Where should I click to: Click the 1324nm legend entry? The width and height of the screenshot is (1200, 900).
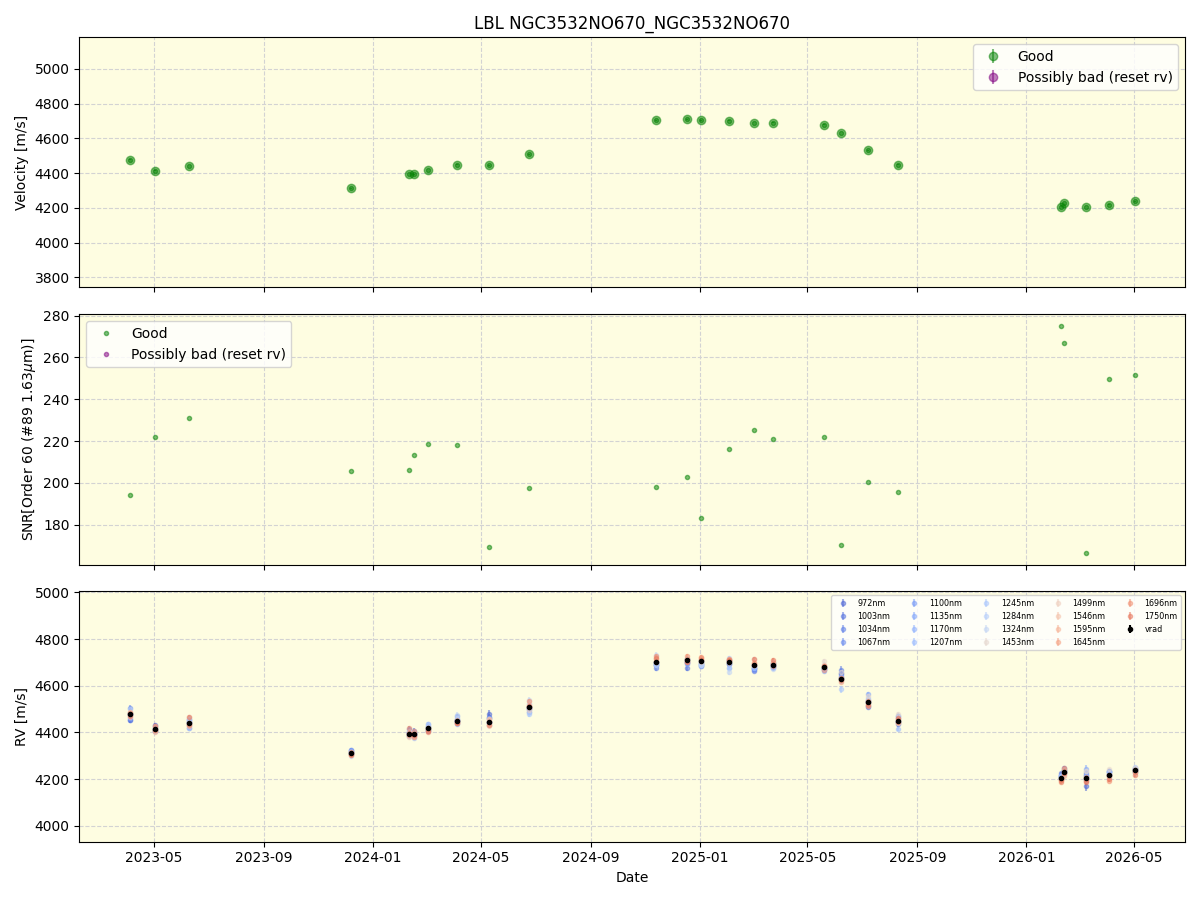1007,629
